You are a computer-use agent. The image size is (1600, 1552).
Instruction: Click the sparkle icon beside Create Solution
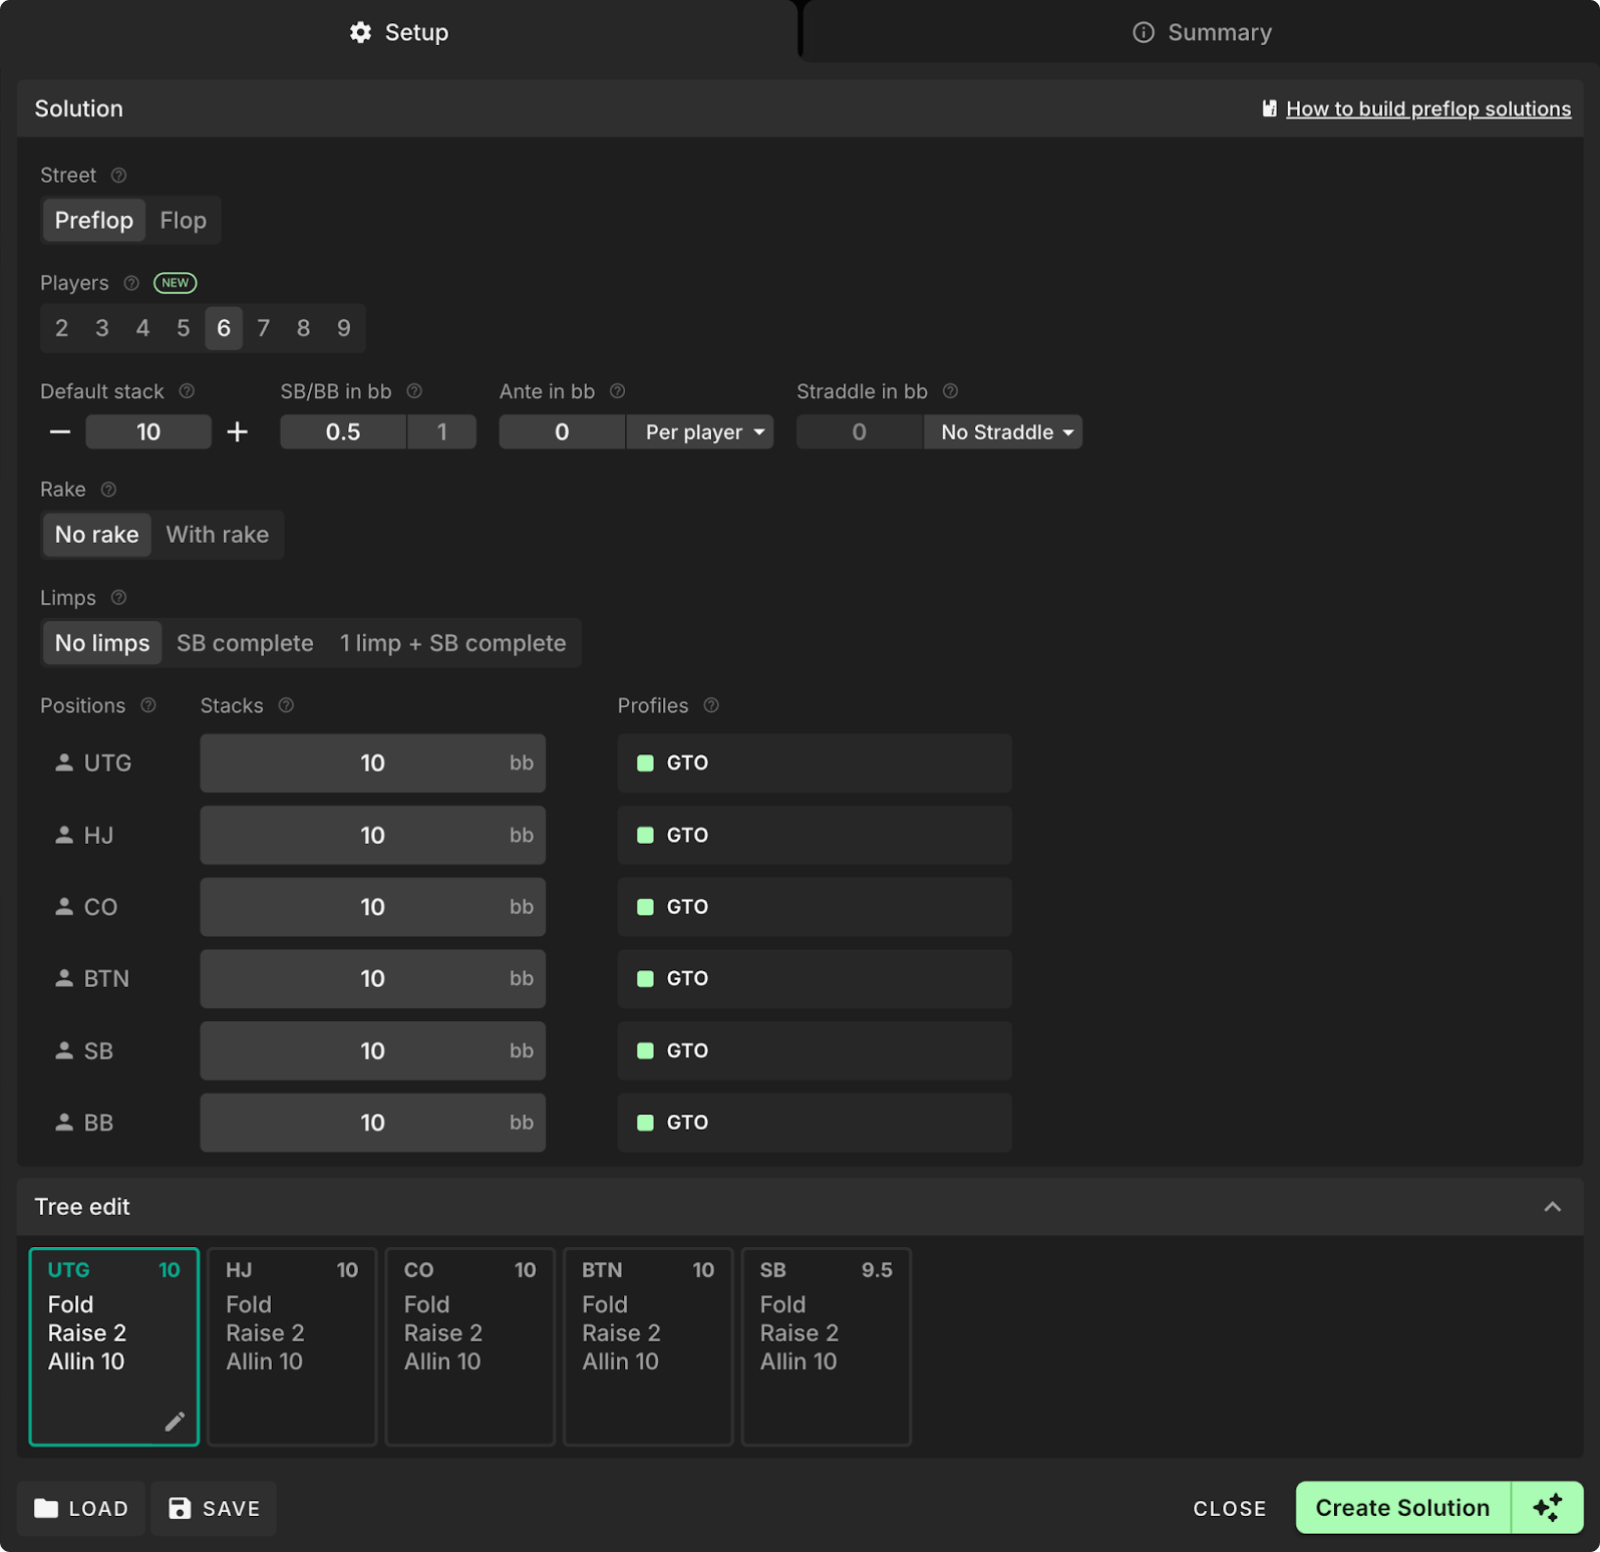pos(1547,1507)
